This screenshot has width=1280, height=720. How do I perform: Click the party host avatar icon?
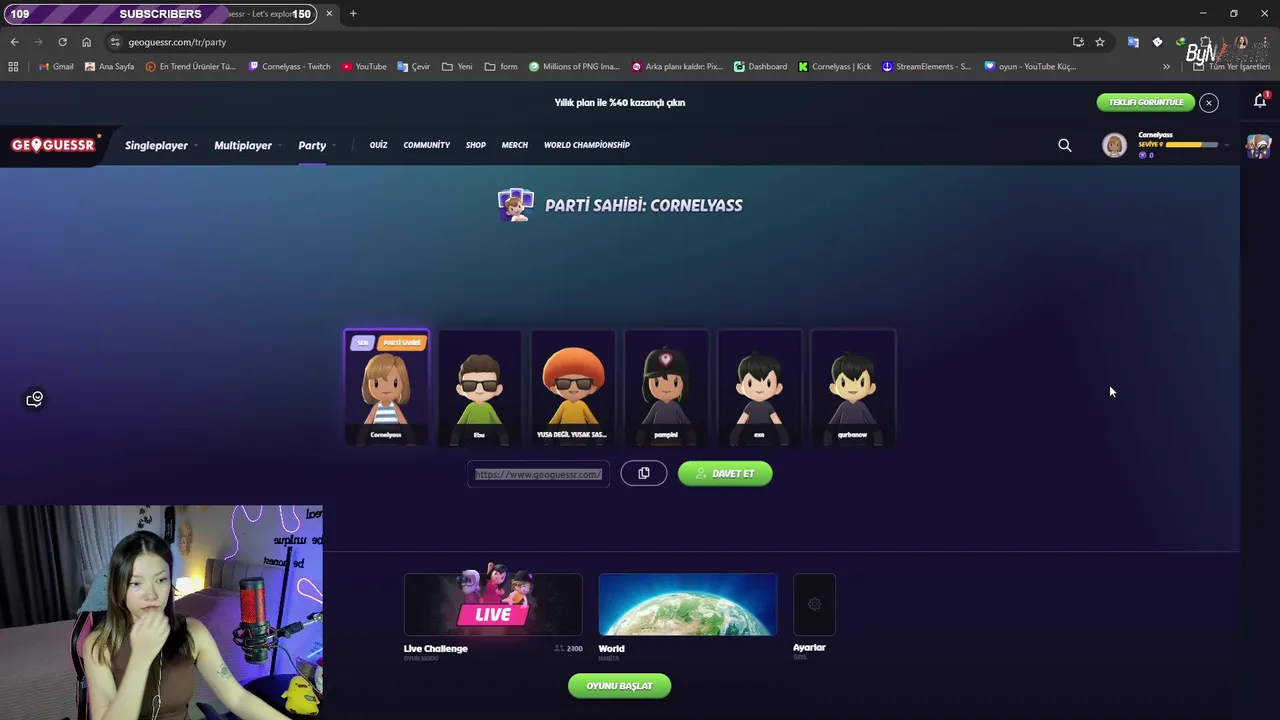click(516, 205)
